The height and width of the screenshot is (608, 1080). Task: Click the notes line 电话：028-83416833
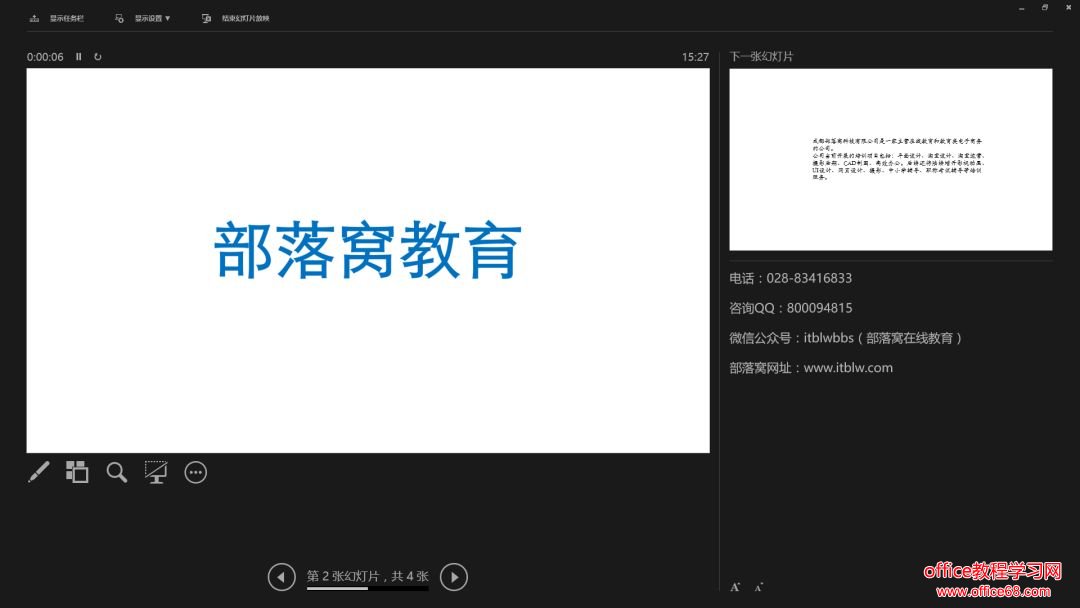[x=791, y=278]
